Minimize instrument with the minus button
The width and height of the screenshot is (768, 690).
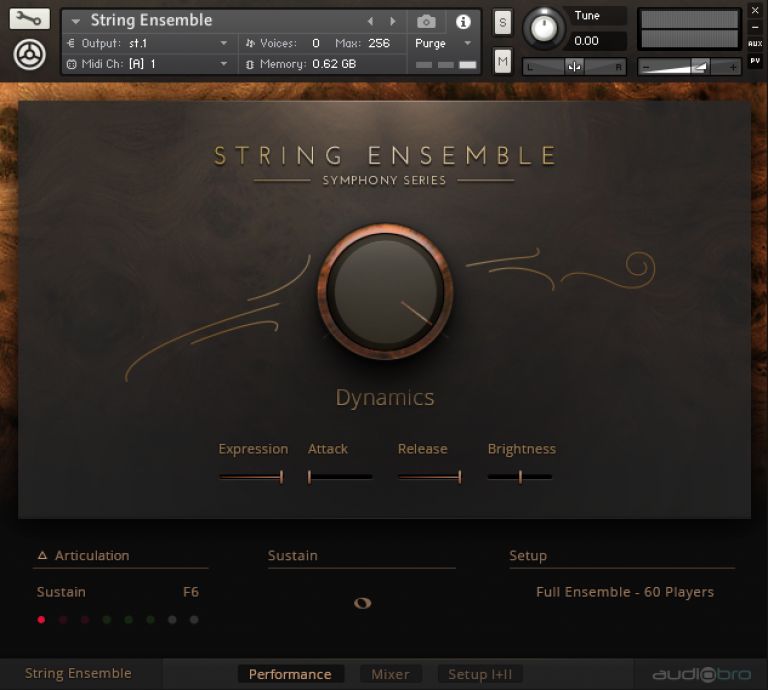(x=755, y=27)
